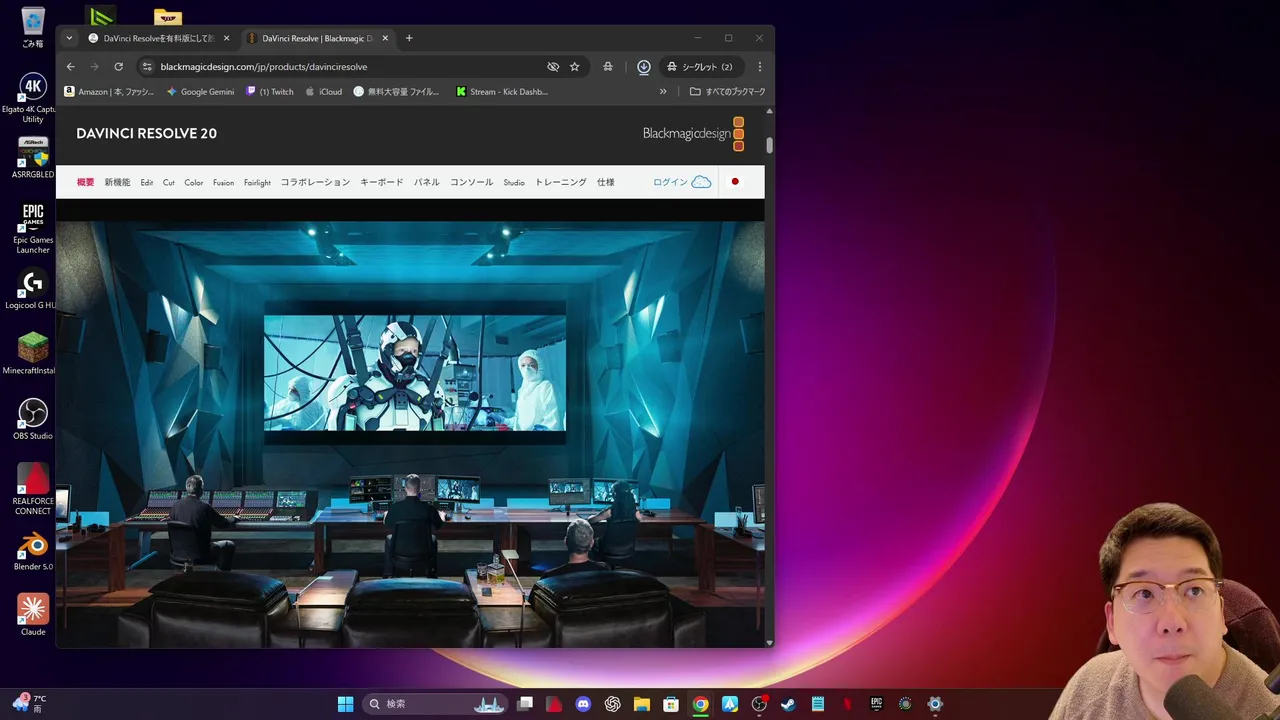Open the Settings gear on the taskbar
This screenshot has height=720, width=1280.
pos(935,704)
